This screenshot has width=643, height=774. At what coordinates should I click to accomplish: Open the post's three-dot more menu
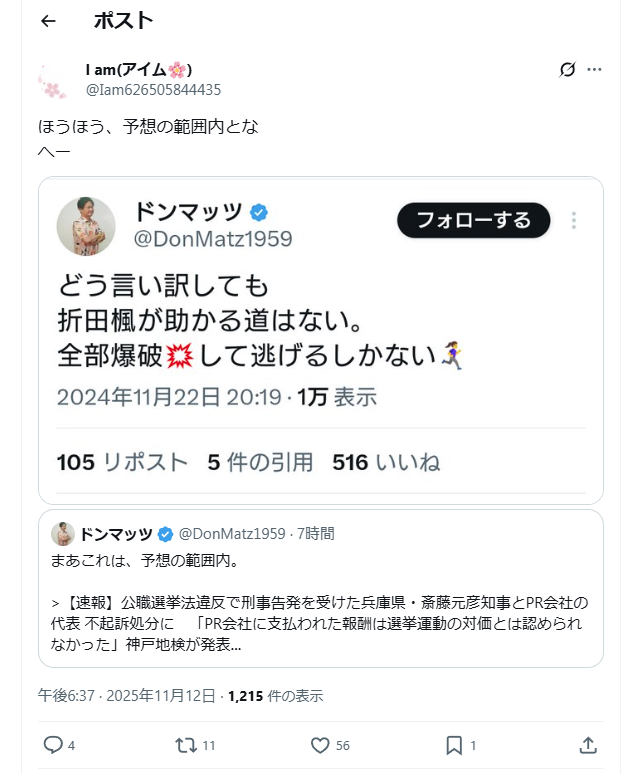point(595,70)
